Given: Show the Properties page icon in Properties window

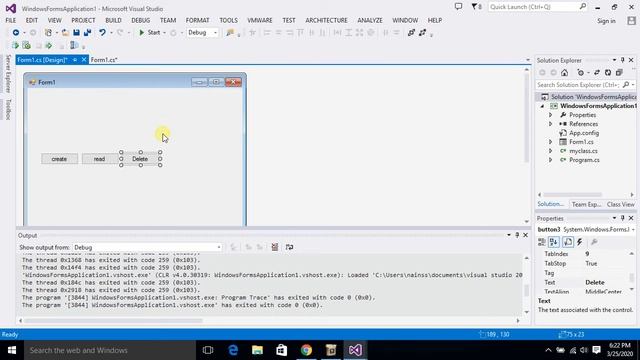Looking at the screenshot, I should [568, 242].
